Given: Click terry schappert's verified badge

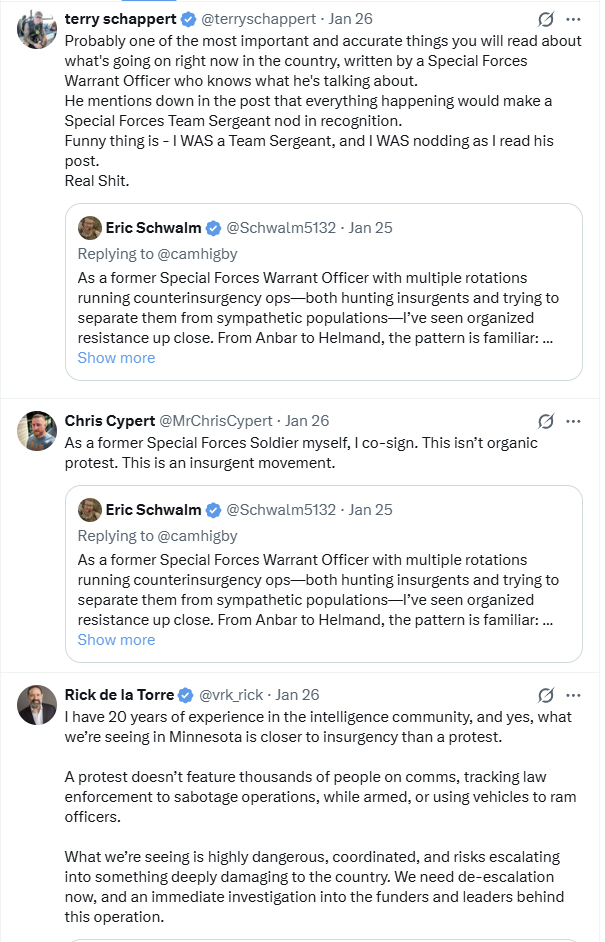Looking at the screenshot, I should [187, 19].
